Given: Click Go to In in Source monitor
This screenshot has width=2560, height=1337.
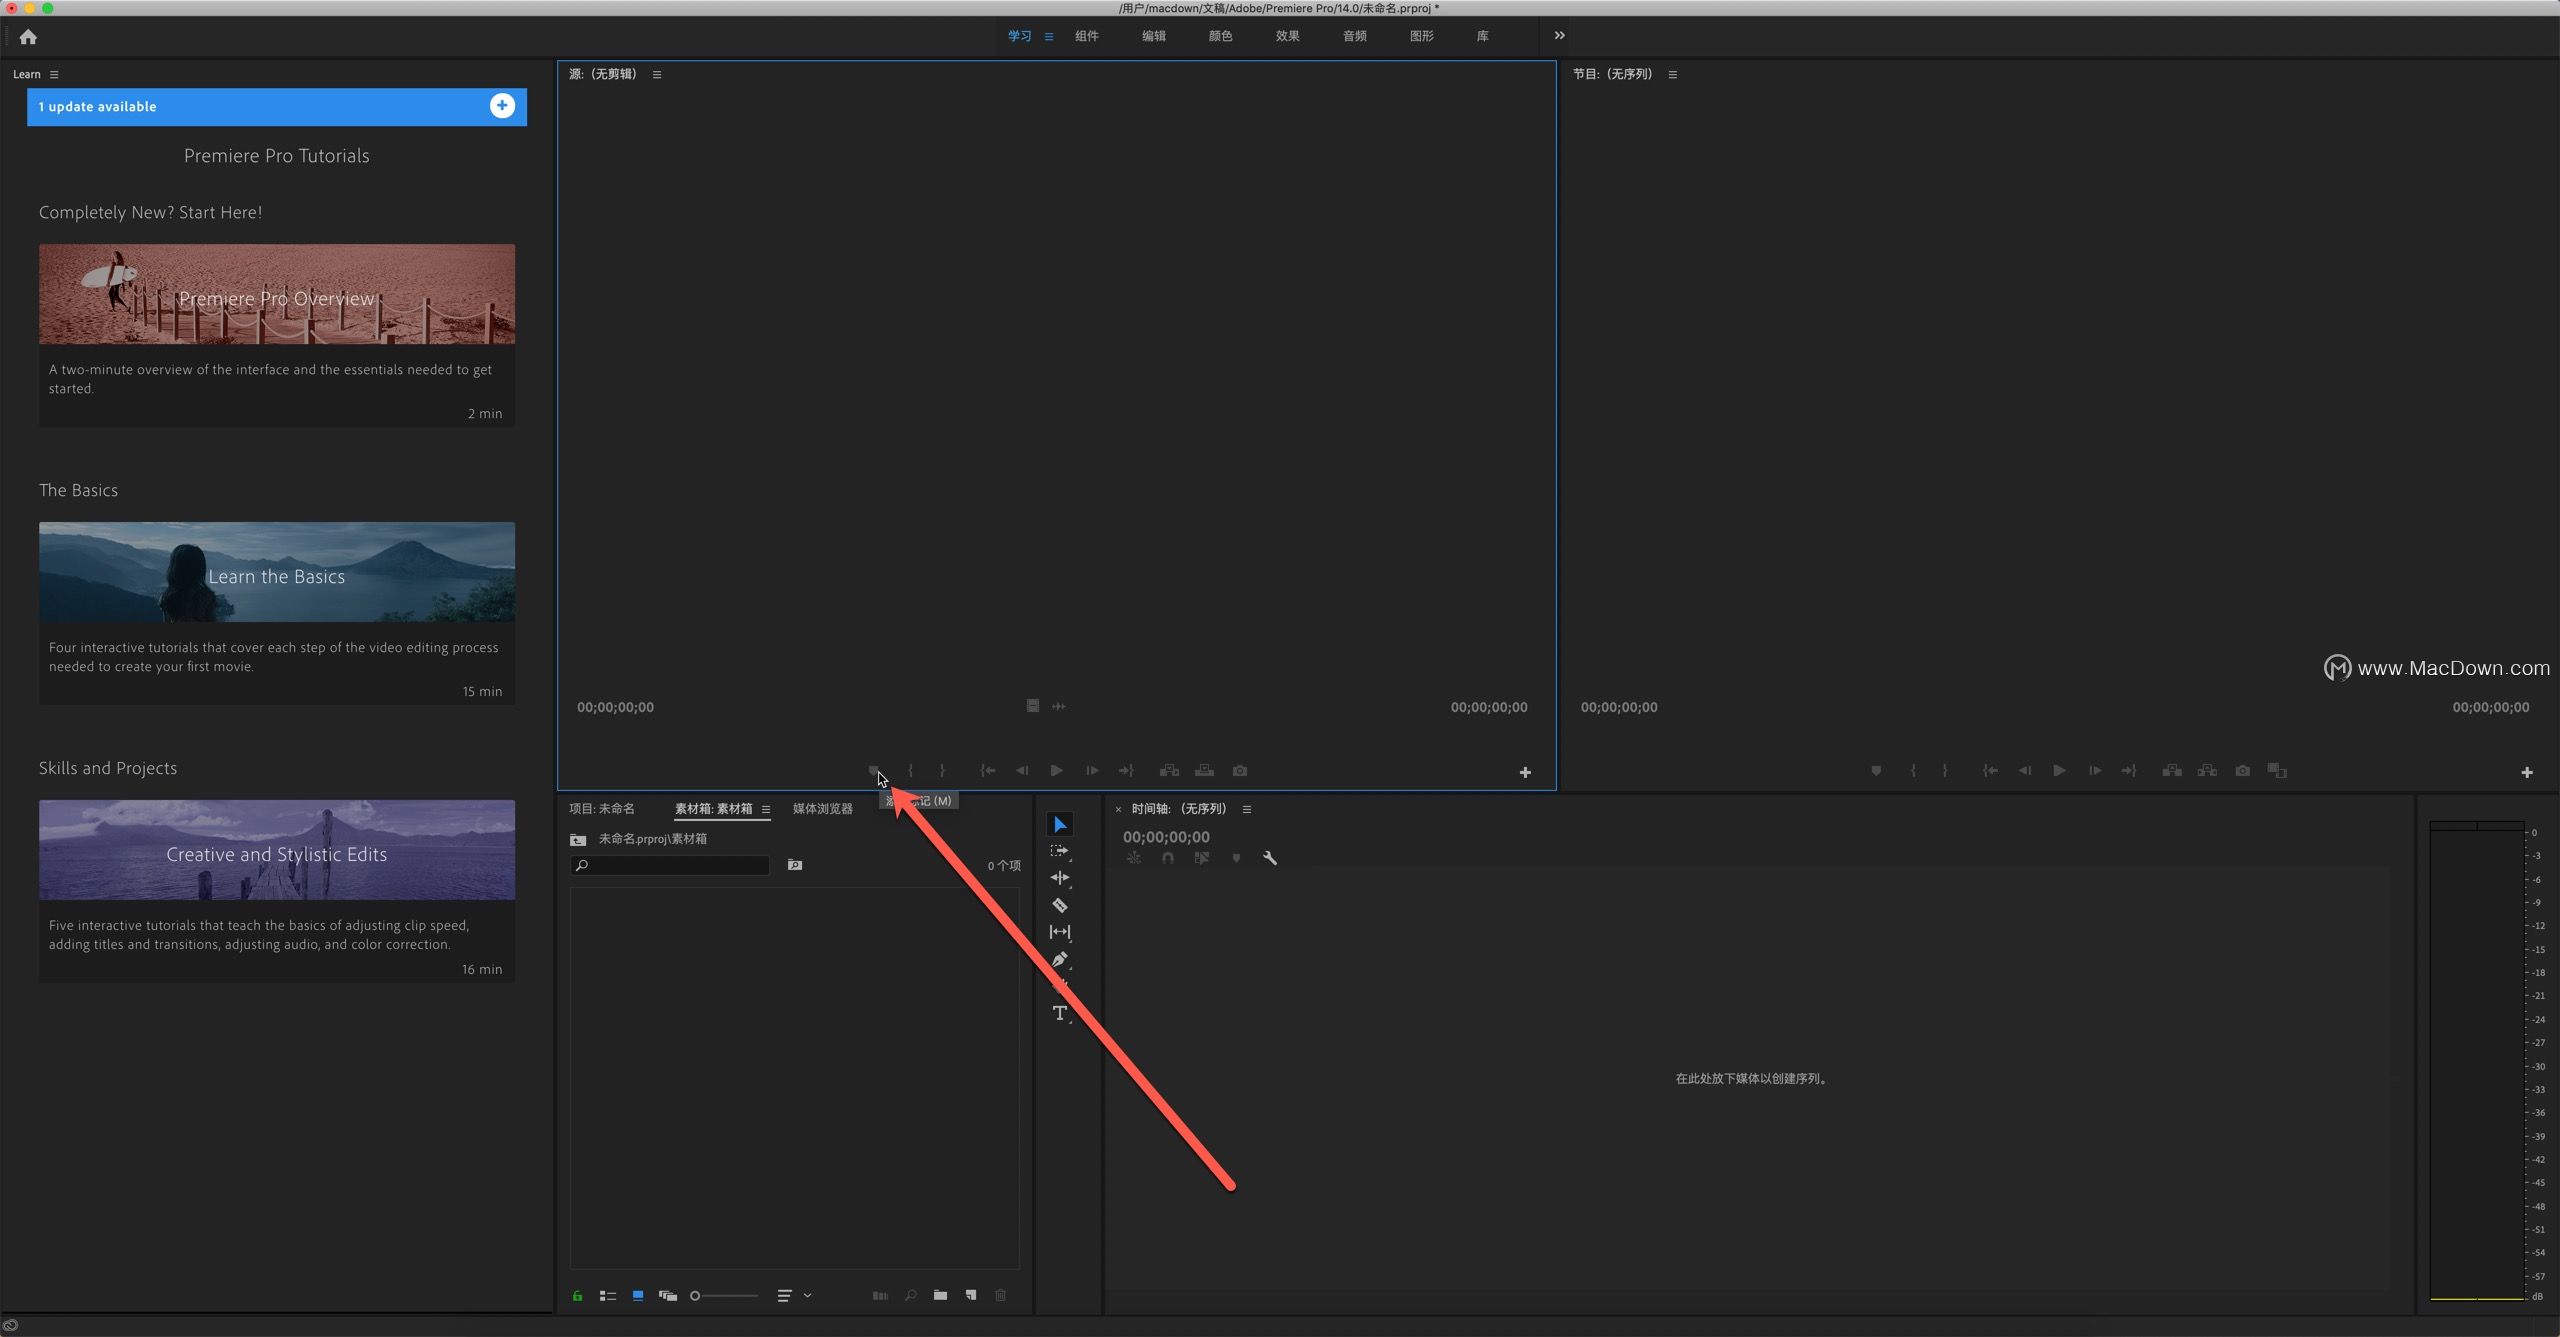Looking at the screenshot, I should 988,770.
